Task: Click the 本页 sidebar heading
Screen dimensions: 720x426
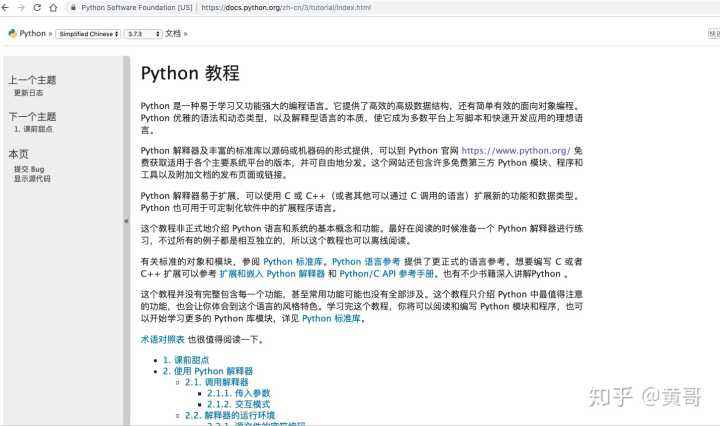Action: click(x=18, y=154)
